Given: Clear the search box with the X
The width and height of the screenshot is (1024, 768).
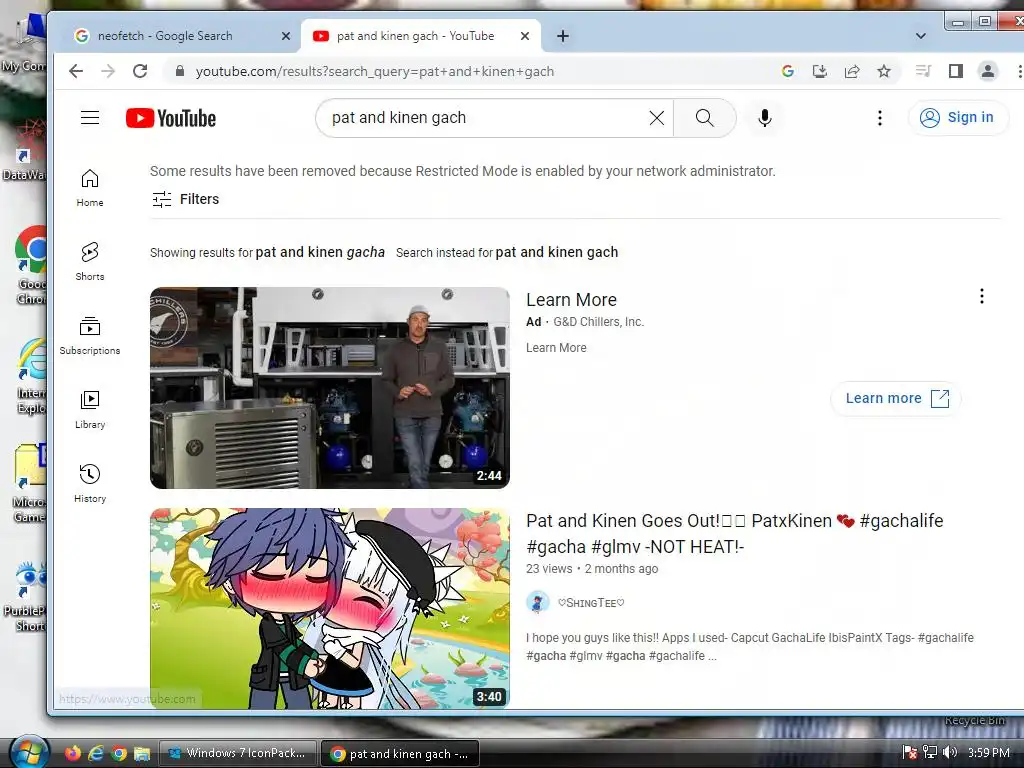Looking at the screenshot, I should click(x=657, y=118).
